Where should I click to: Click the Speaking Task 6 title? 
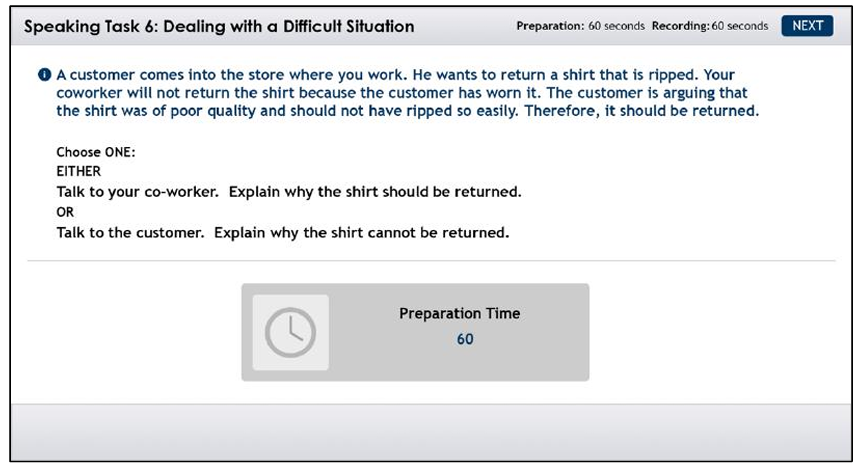click(219, 26)
